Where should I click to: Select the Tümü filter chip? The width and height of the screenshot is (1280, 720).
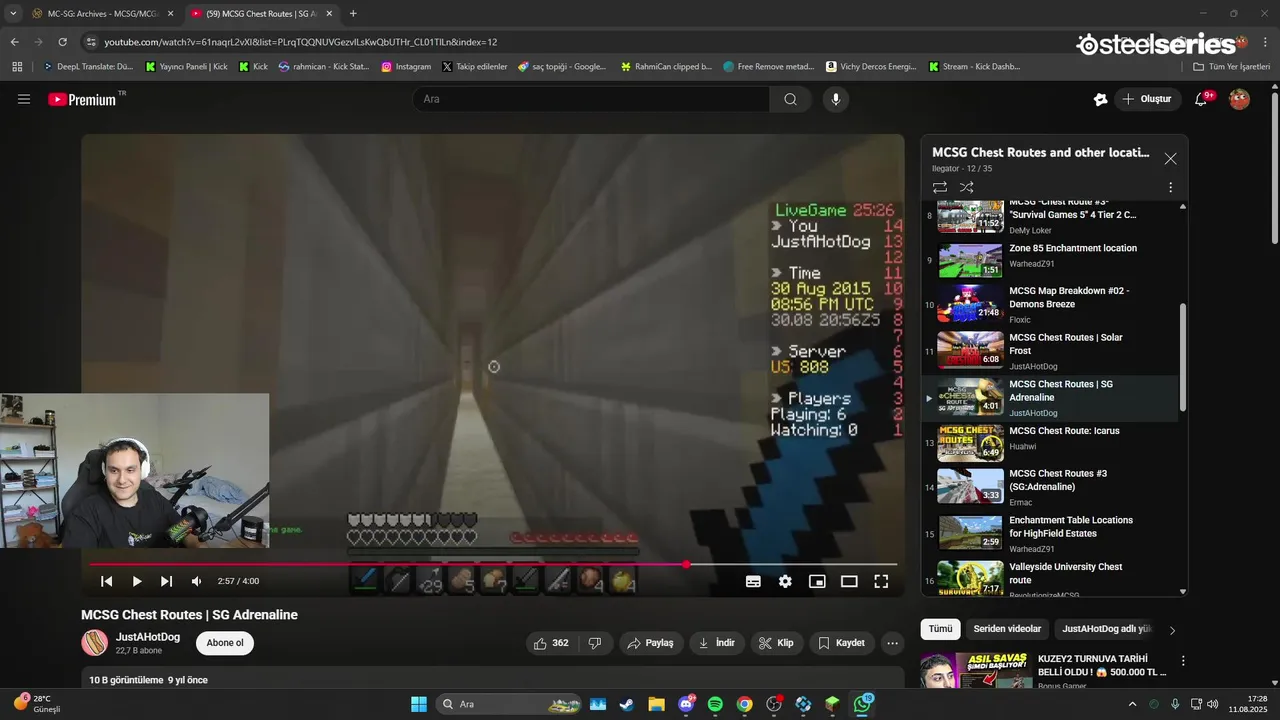940,629
